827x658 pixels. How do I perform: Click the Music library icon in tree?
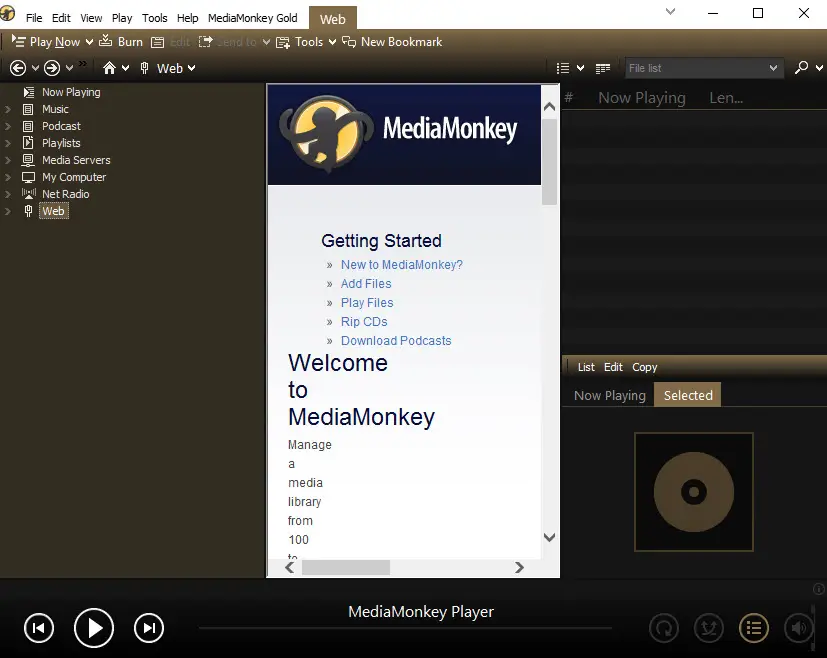point(28,109)
